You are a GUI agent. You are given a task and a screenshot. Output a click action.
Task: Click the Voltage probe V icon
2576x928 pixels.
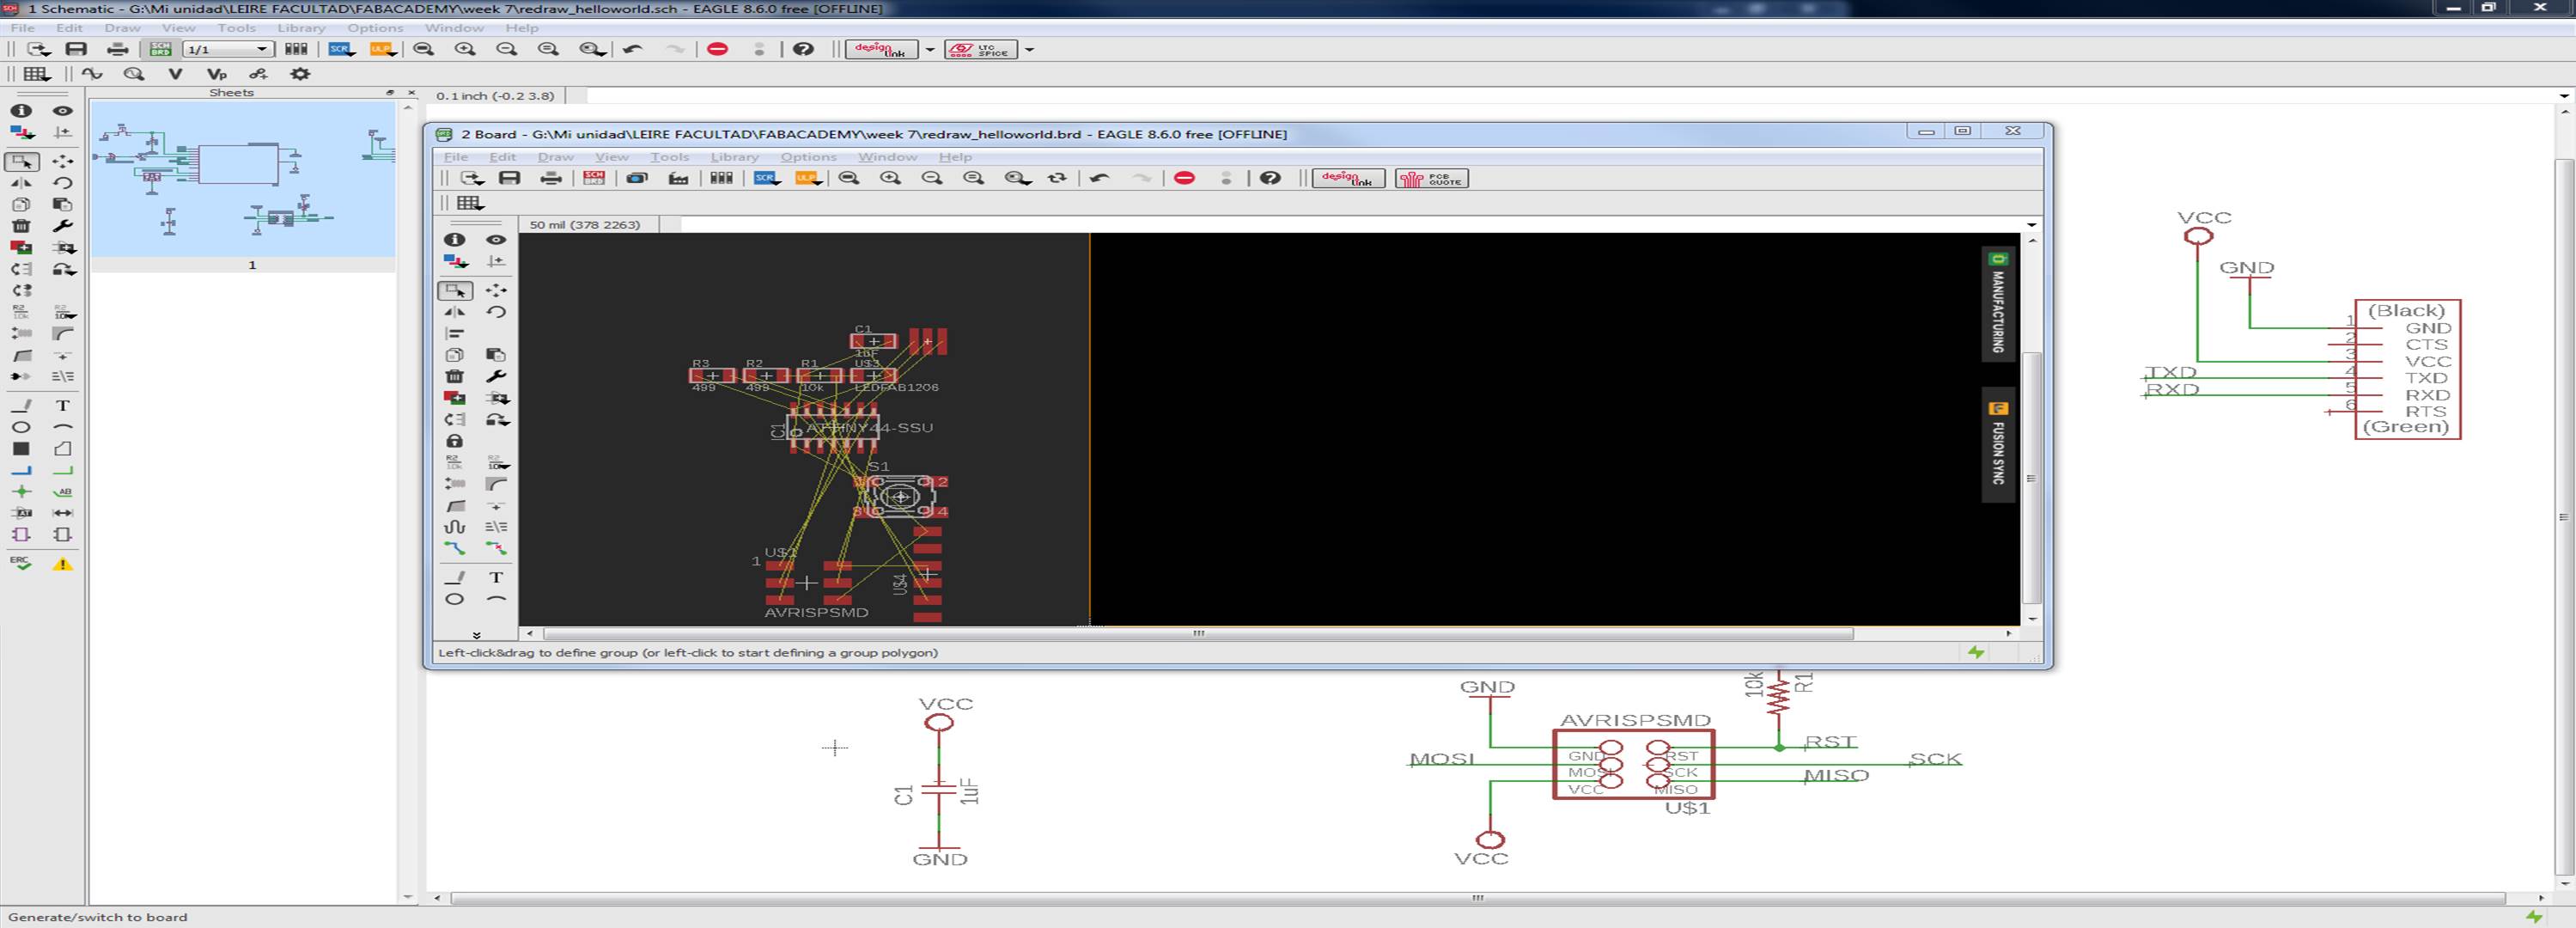click(175, 74)
